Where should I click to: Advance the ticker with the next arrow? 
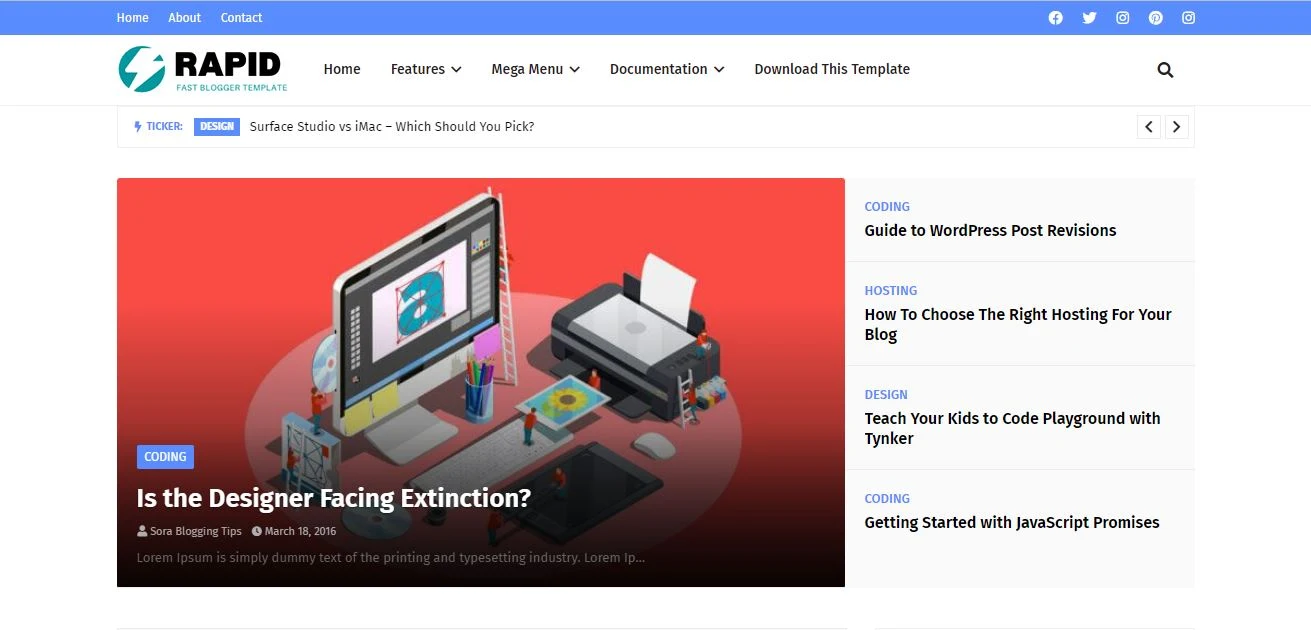tap(1176, 126)
